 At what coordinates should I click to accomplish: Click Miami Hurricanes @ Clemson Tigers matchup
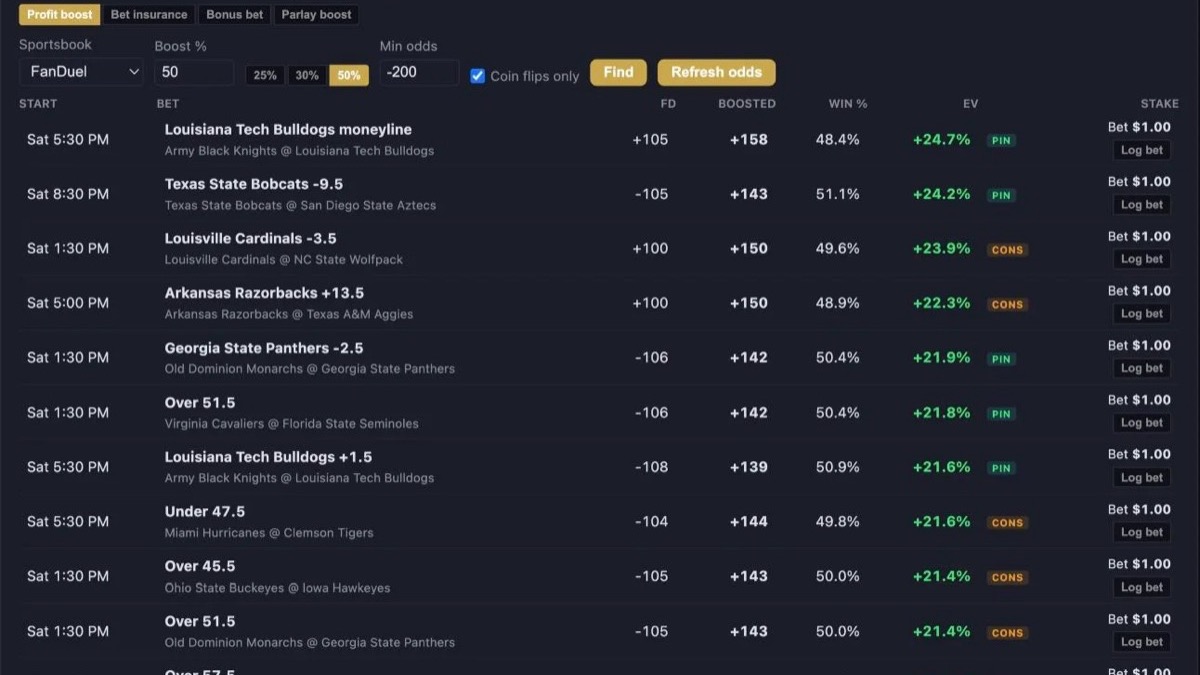click(x=269, y=533)
